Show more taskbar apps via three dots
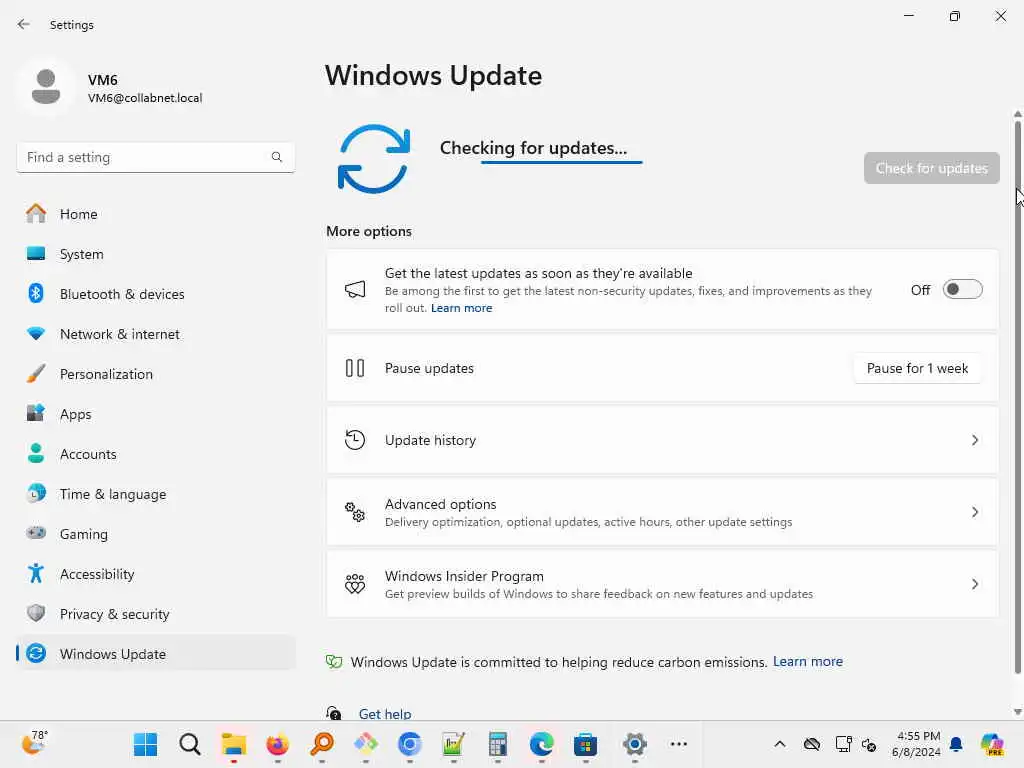 click(x=679, y=744)
